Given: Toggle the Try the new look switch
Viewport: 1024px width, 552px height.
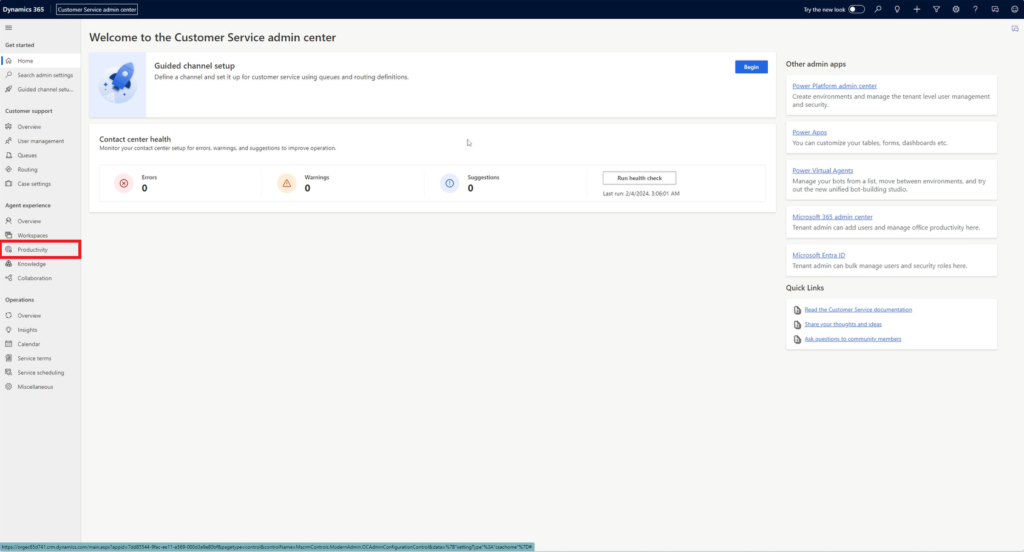Looking at the screenshot, I should (857, 9).
